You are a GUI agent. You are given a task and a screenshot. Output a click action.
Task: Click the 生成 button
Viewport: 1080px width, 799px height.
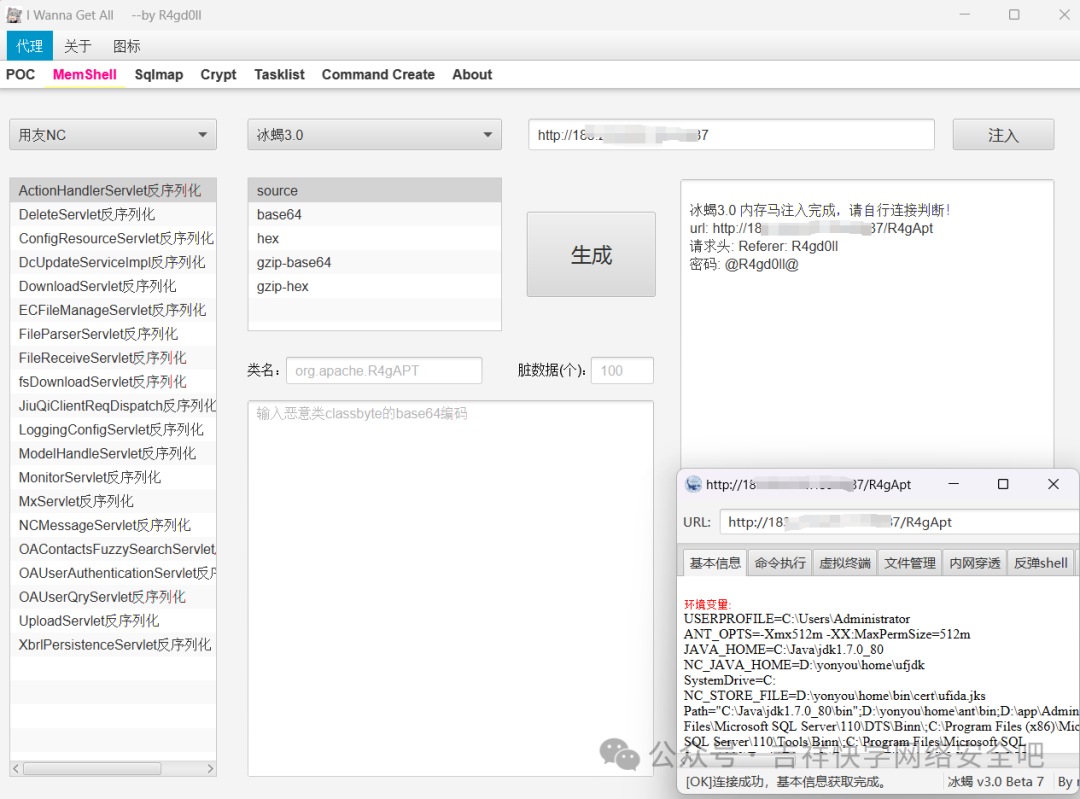pyautogui.click(x=591, y=254)
